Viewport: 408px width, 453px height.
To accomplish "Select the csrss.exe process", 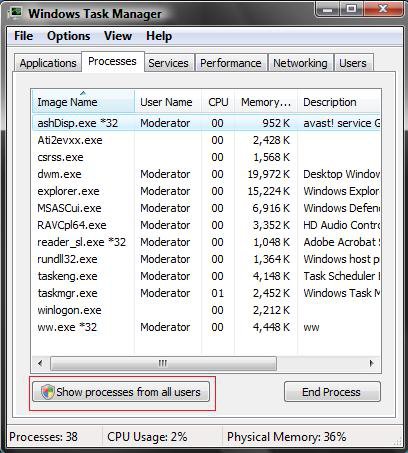I will (206, 157).
